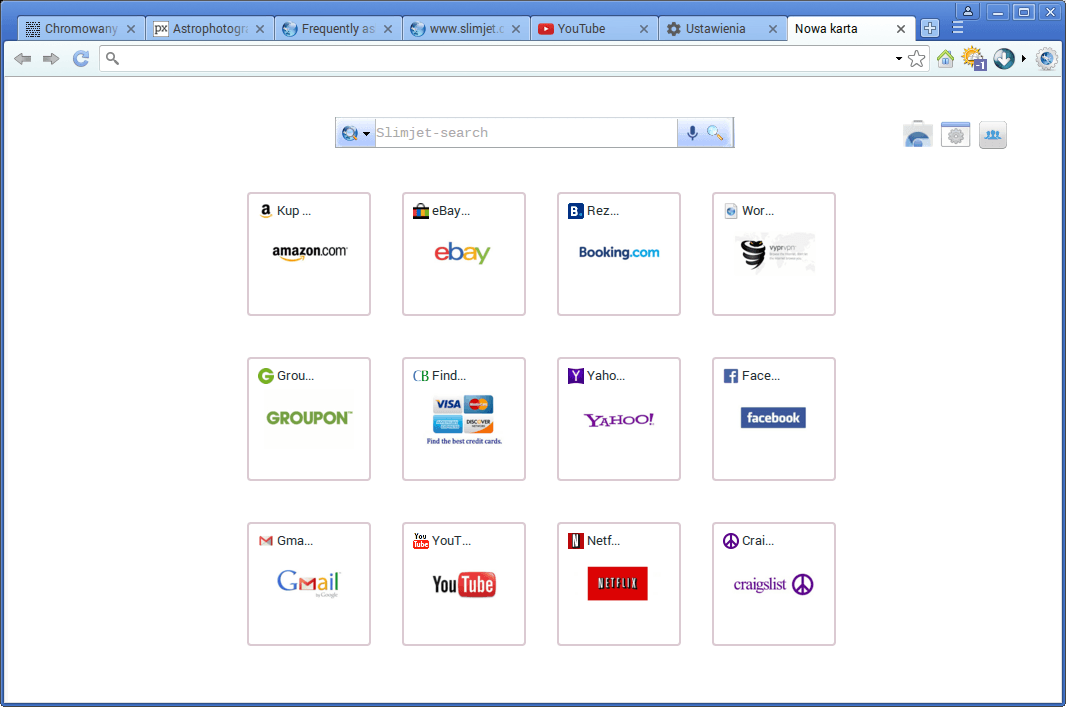Close the Ustawienia tab

(772, 29)
